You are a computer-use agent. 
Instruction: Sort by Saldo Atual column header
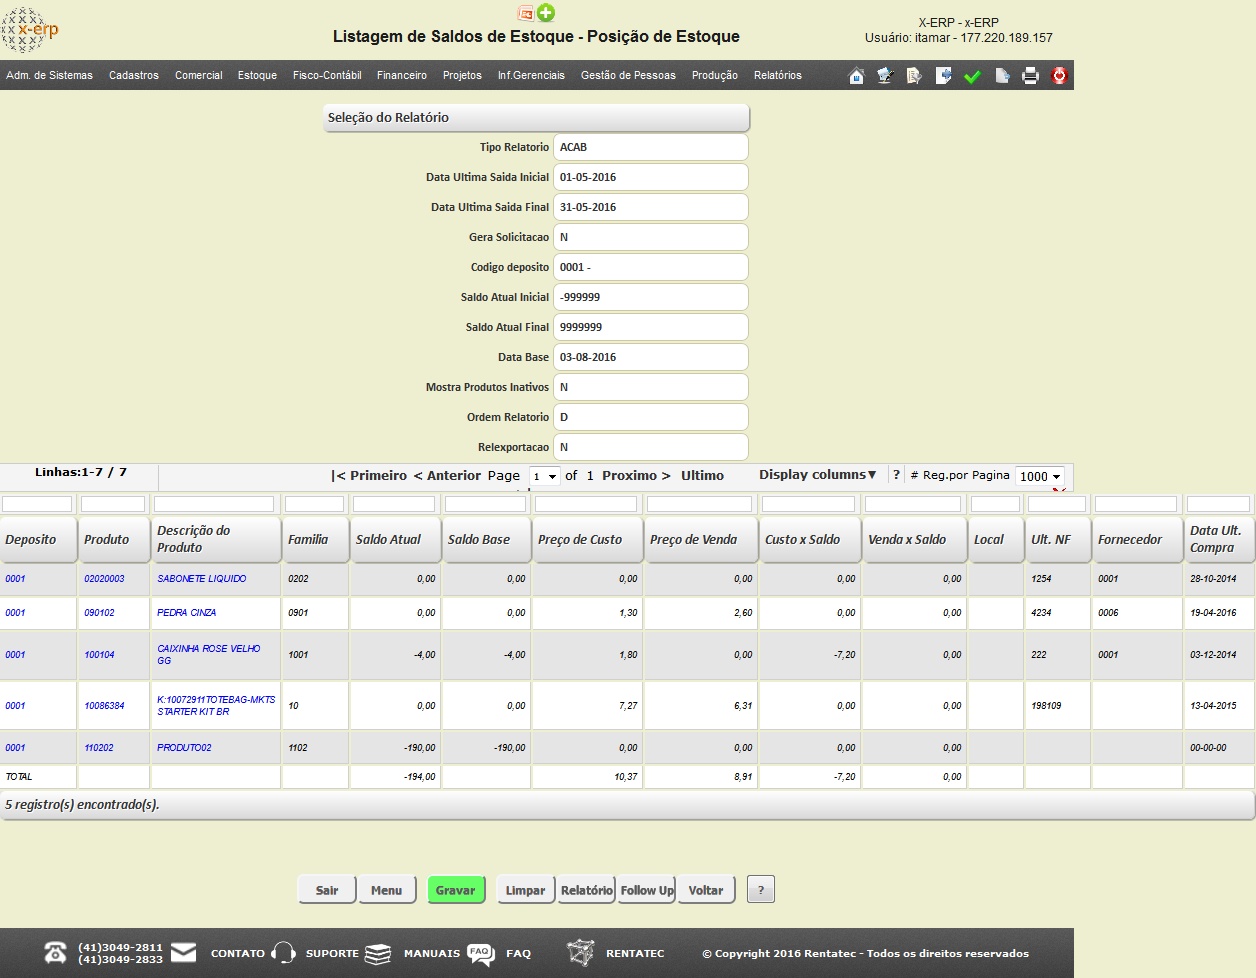coord(394,539)
